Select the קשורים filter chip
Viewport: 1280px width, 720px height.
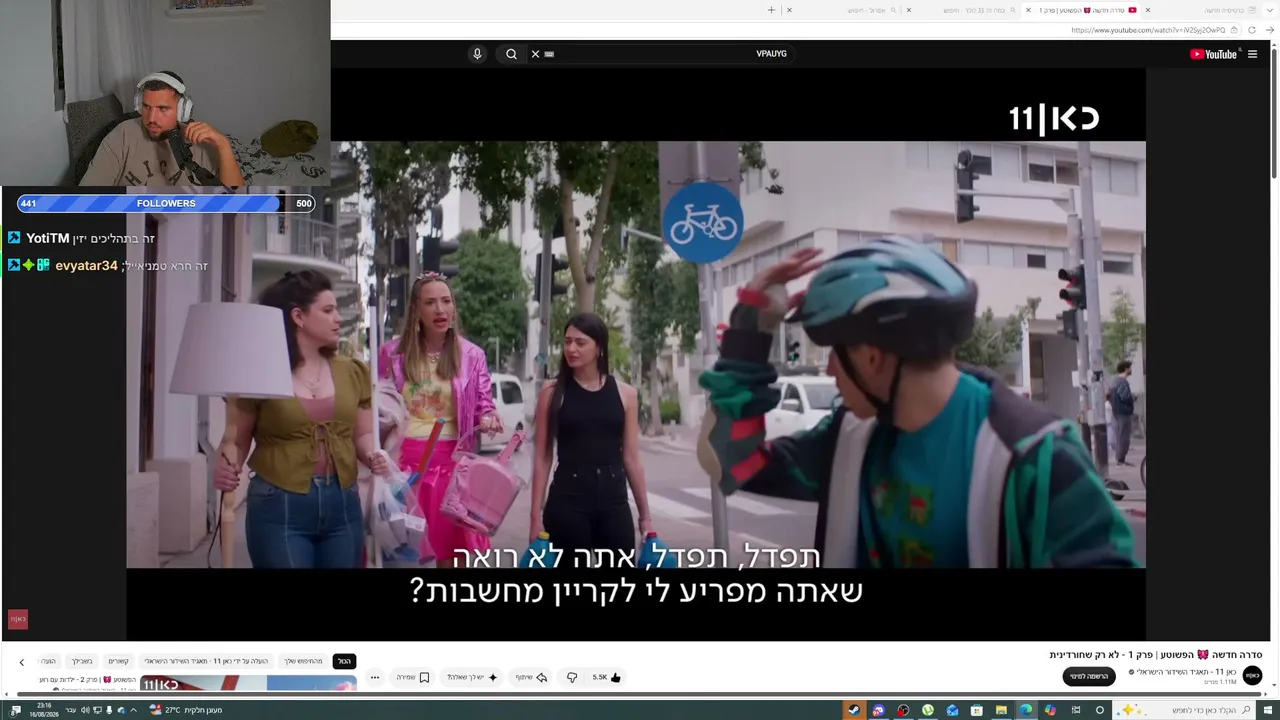[119, 661]
